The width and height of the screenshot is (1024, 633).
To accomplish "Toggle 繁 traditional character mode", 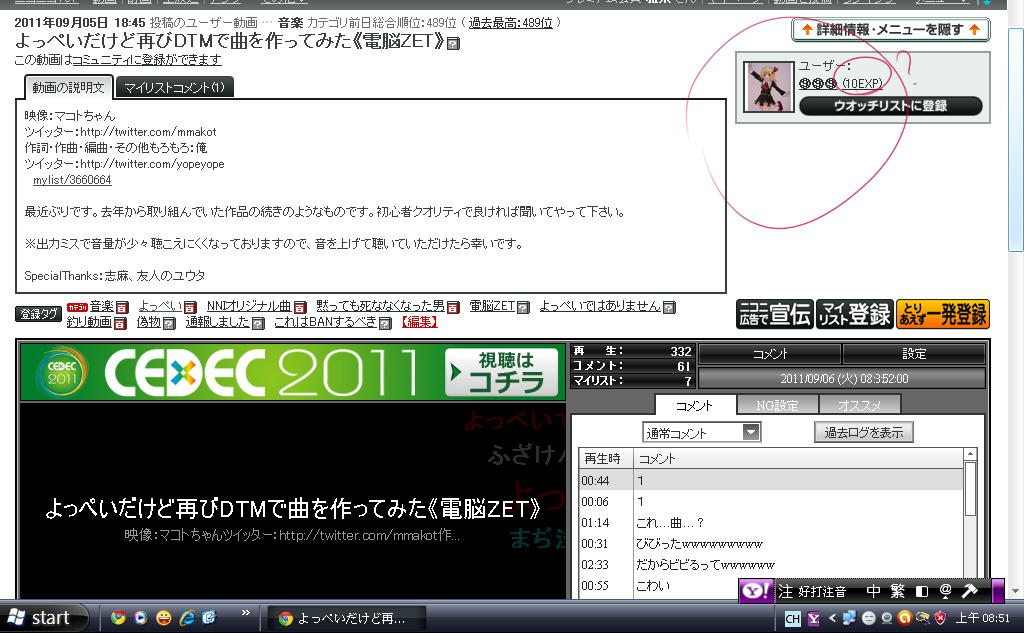I will click(x=897, y=591).
